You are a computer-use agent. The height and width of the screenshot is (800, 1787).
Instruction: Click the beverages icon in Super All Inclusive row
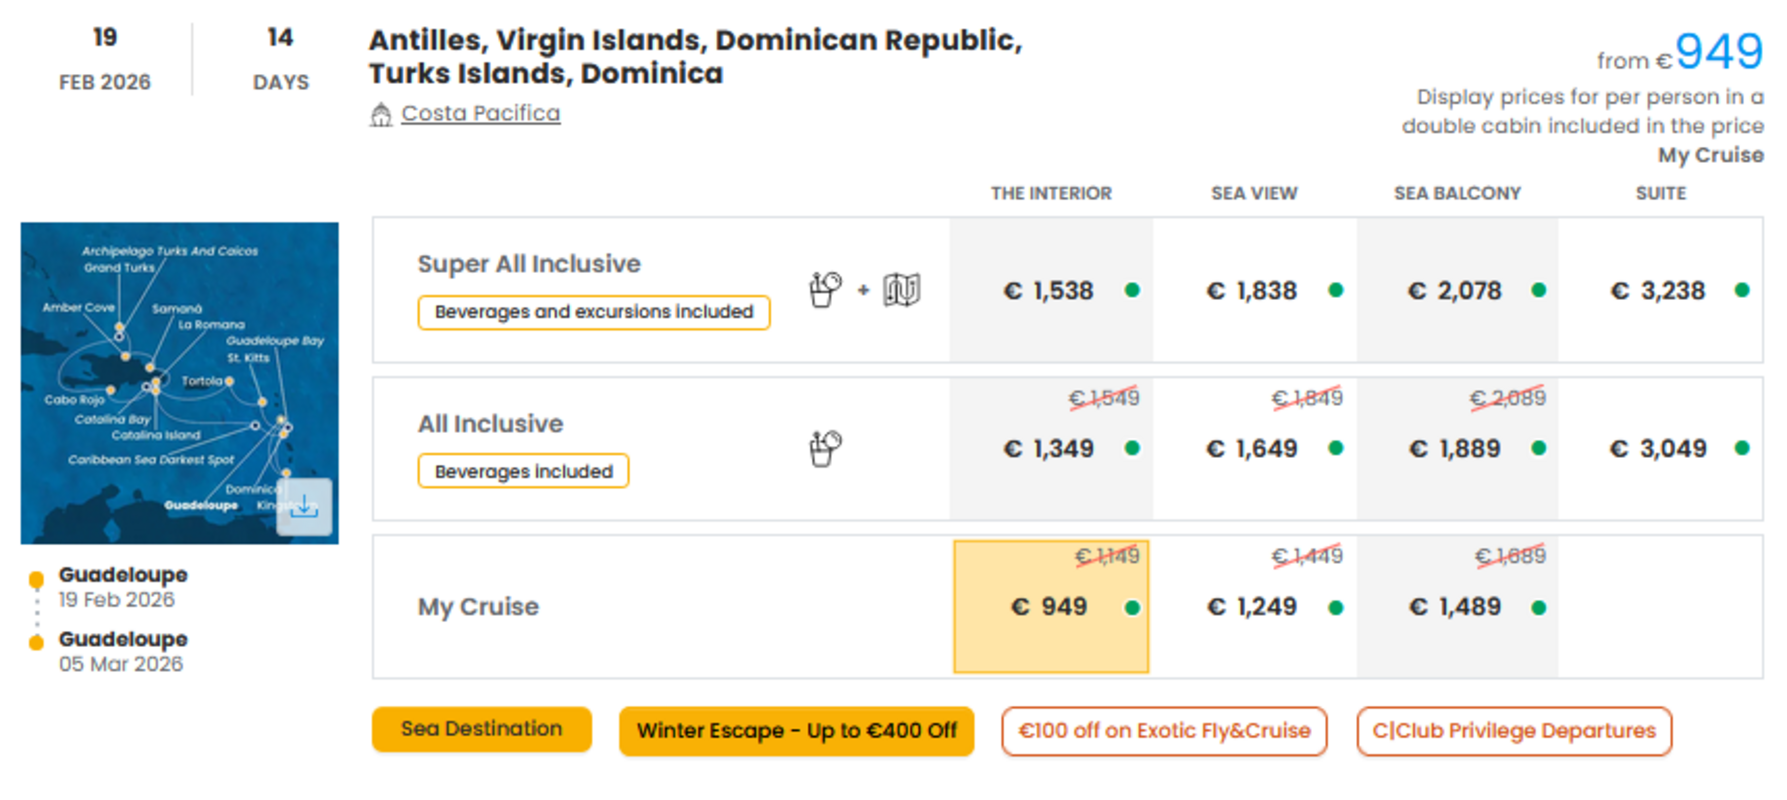tap(825, 290)
